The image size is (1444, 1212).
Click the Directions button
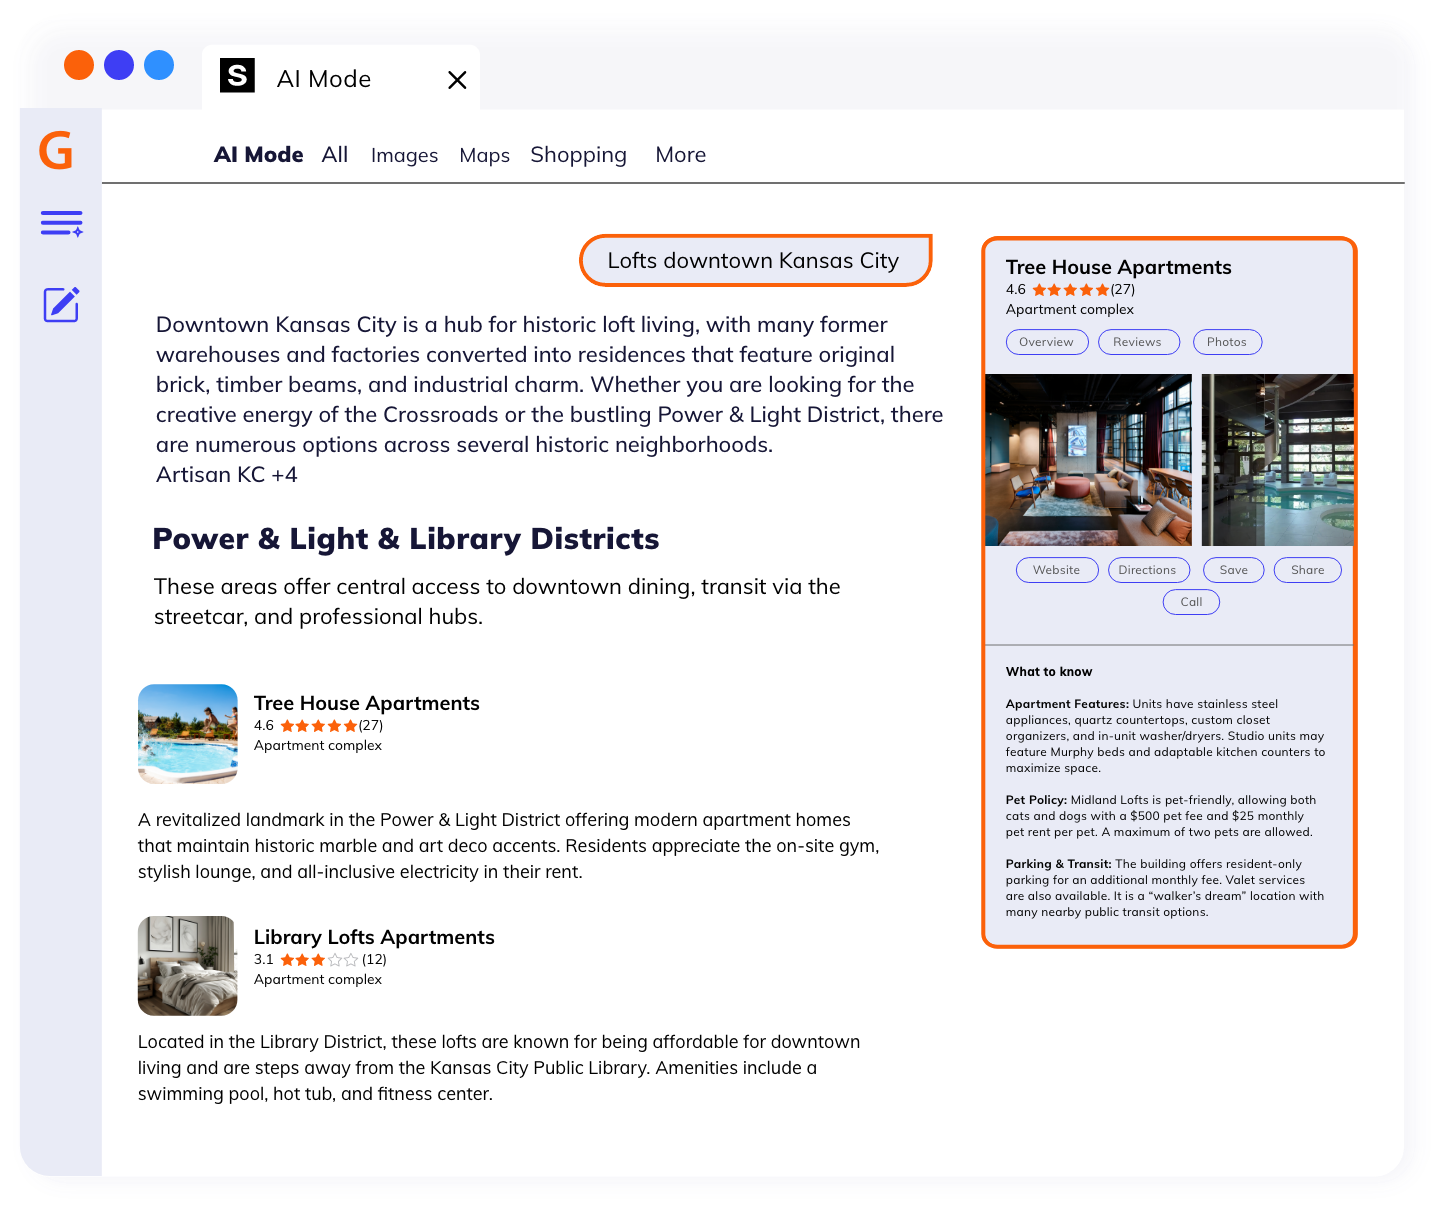1149,570
